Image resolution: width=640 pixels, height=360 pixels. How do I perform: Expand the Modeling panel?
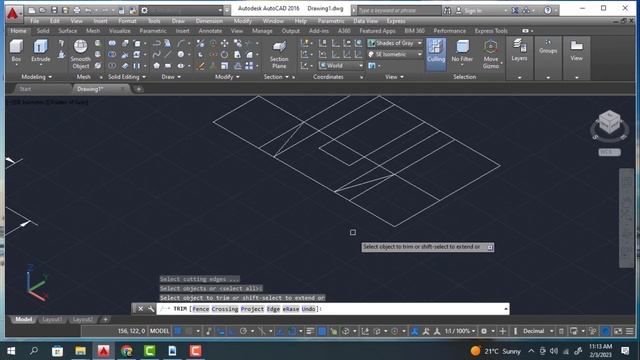click(36, 77)
